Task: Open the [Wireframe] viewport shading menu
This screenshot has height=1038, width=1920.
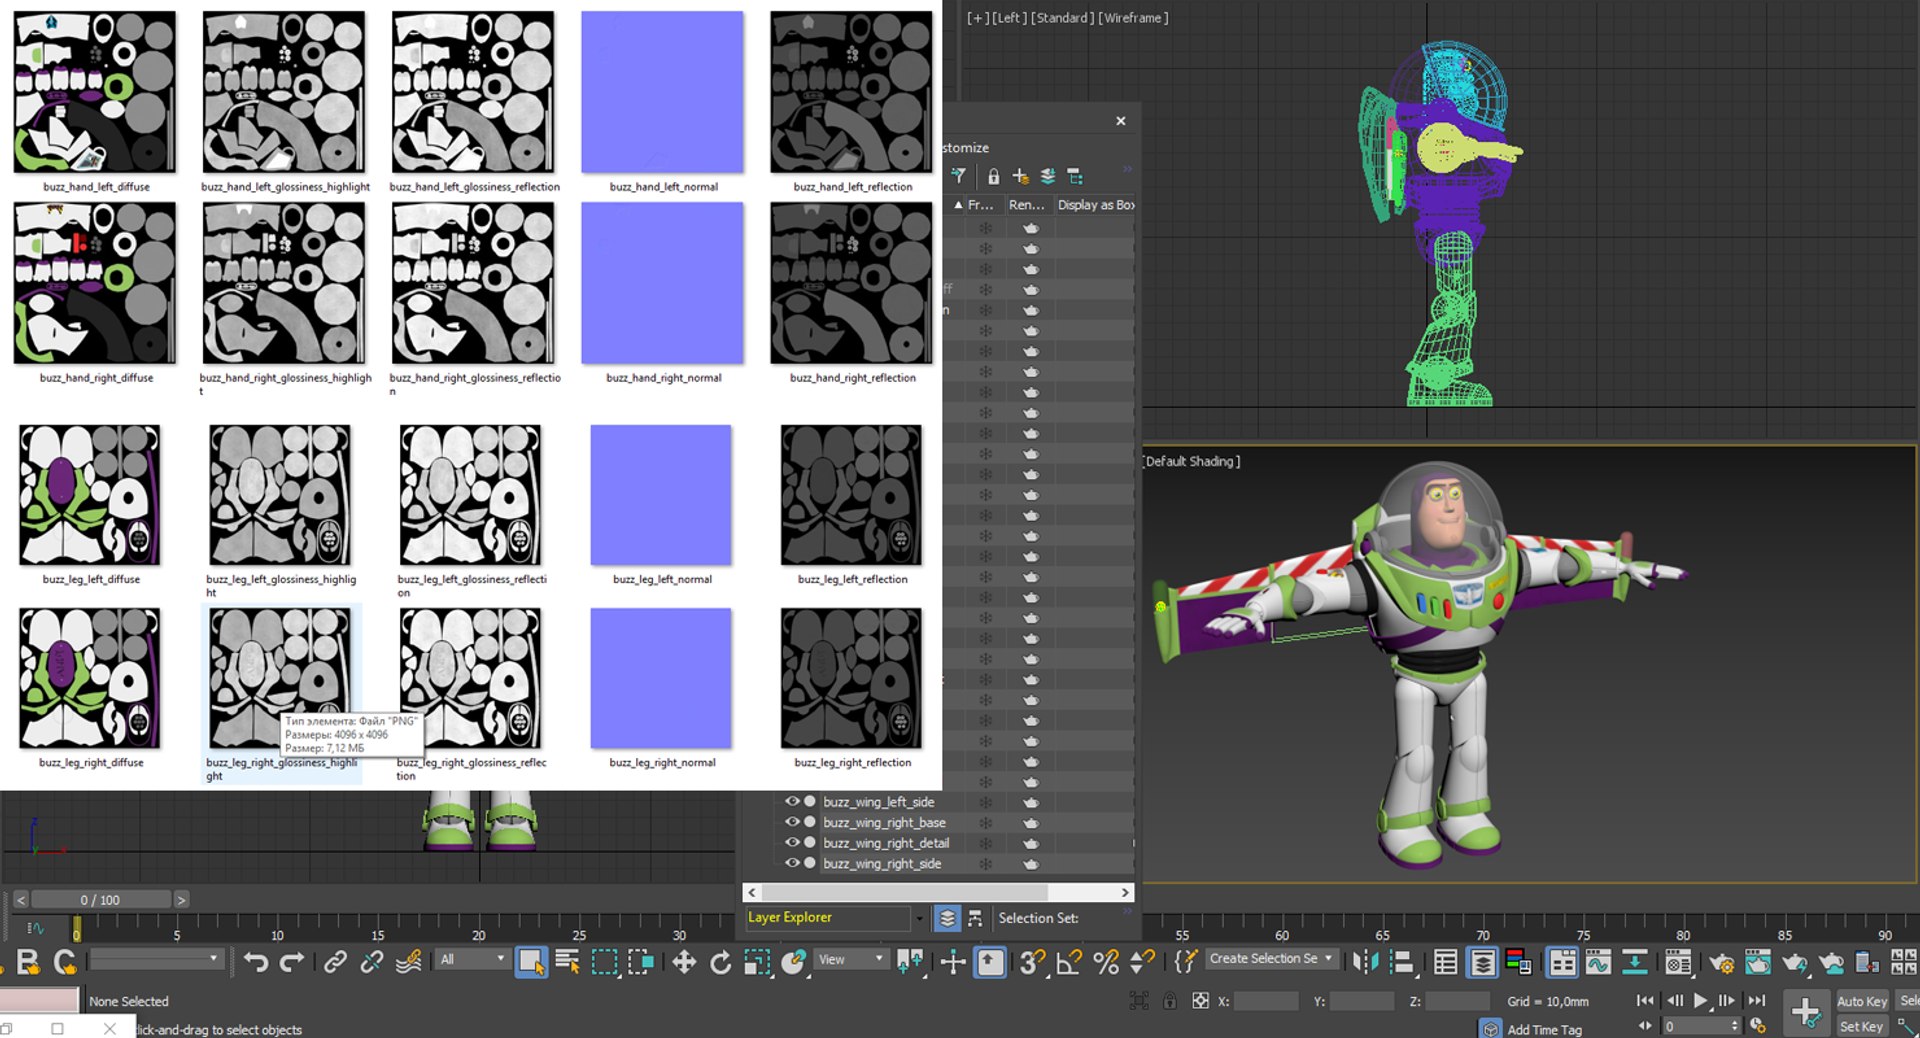Action: 1133,17
